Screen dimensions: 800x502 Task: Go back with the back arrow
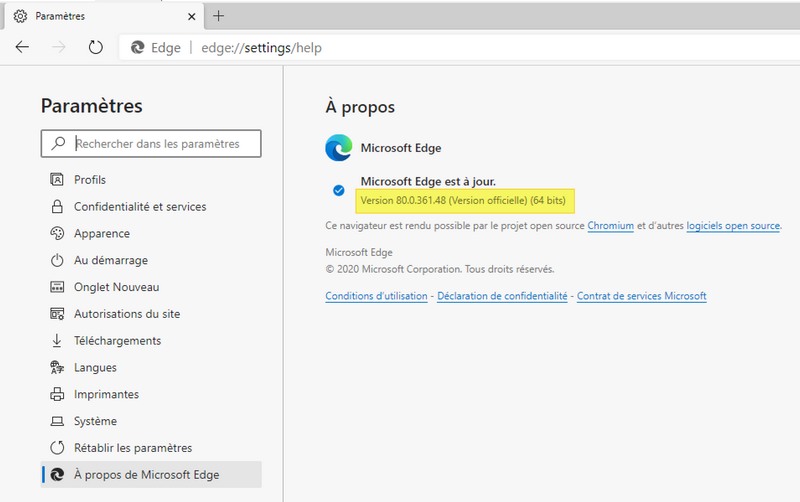(x=23, y=47)
